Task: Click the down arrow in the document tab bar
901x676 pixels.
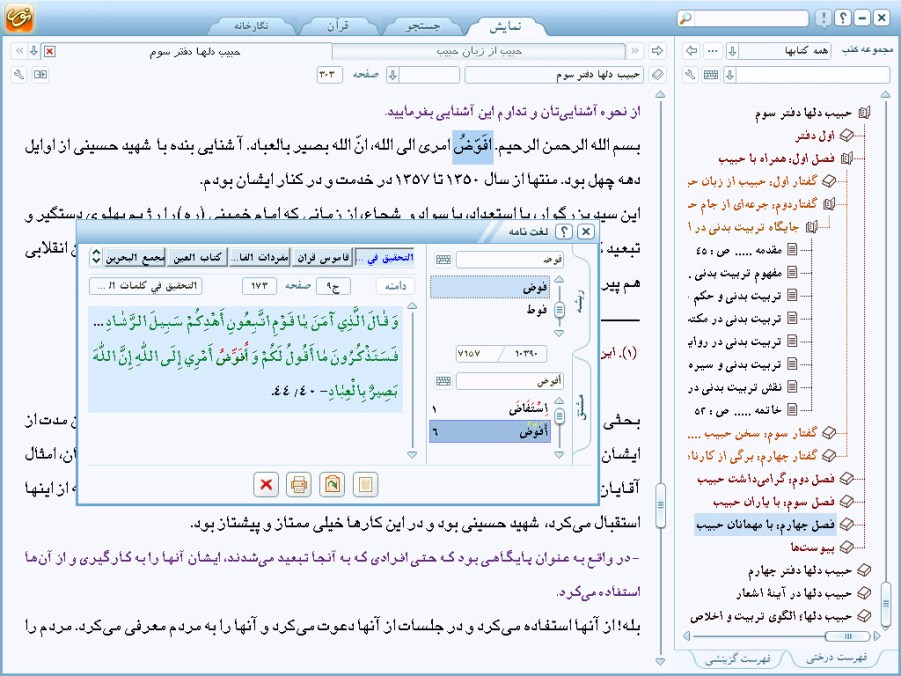Action: [34, 51]
